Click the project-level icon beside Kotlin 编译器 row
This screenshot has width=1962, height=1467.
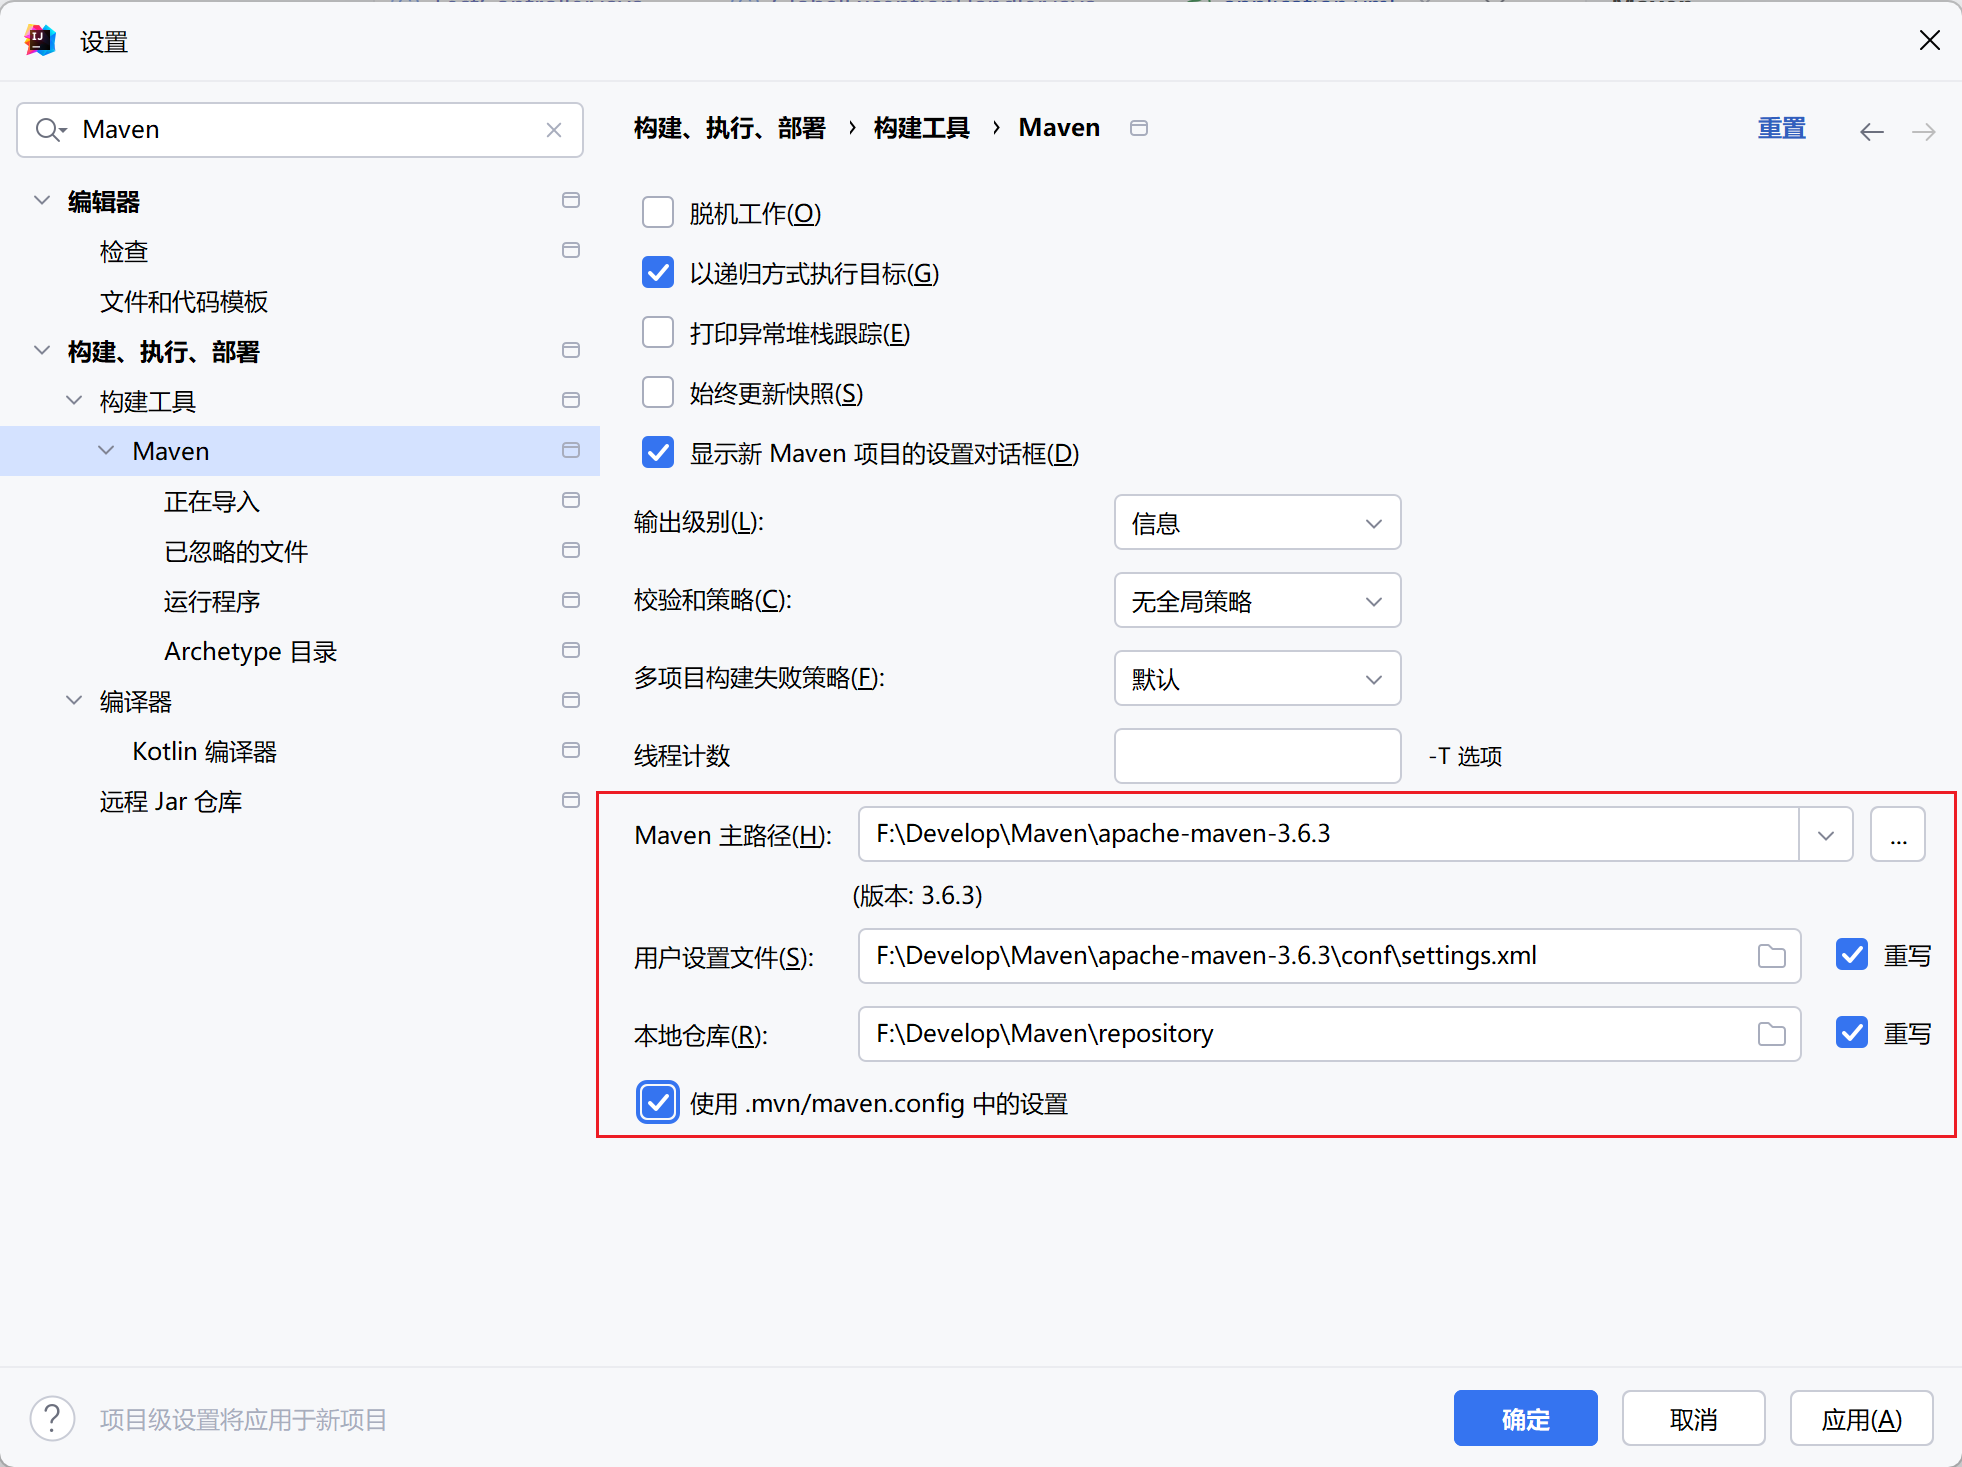pyautogui.click(x=571, y=750)
